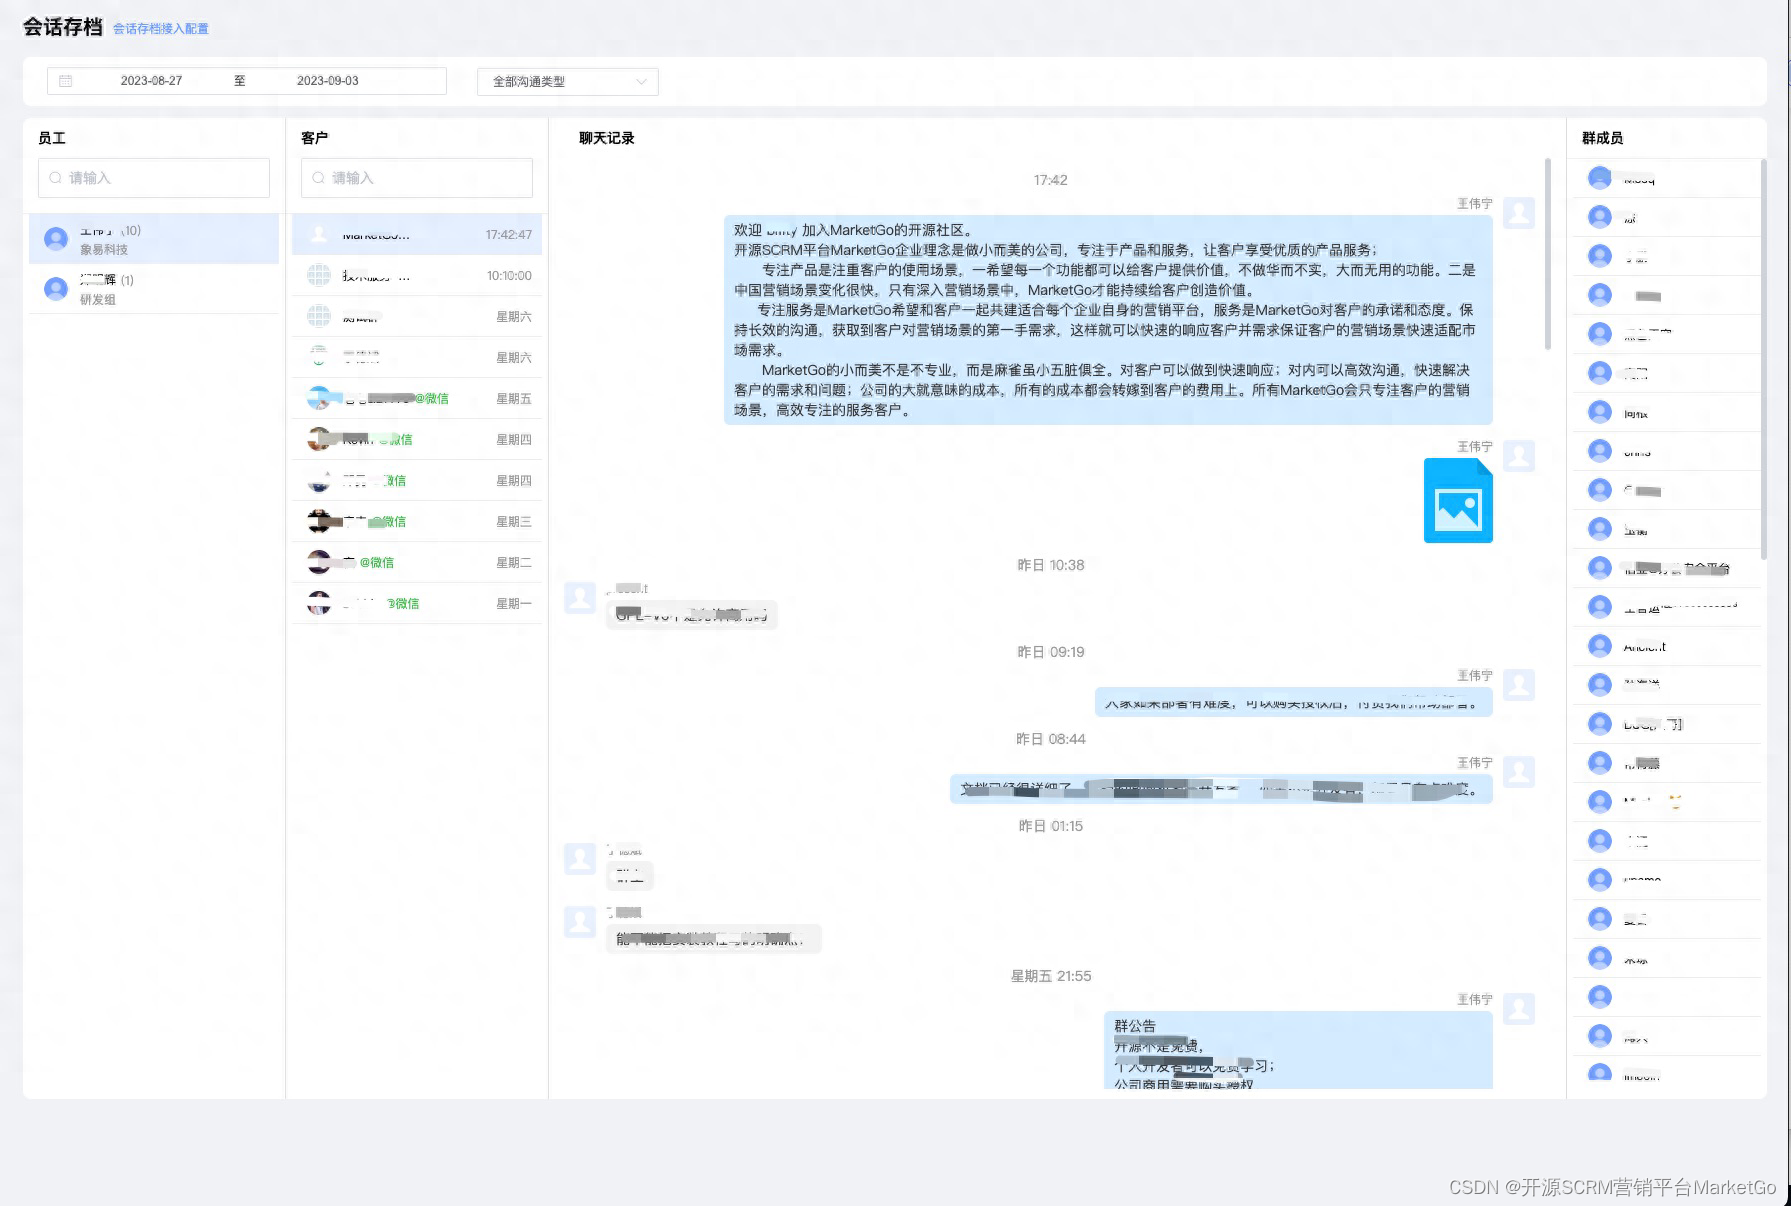The width and height of the screenshot is (1791, 1206).
Task: Open the customer conversation timed 17:42:47
Action: pos(417,234)
